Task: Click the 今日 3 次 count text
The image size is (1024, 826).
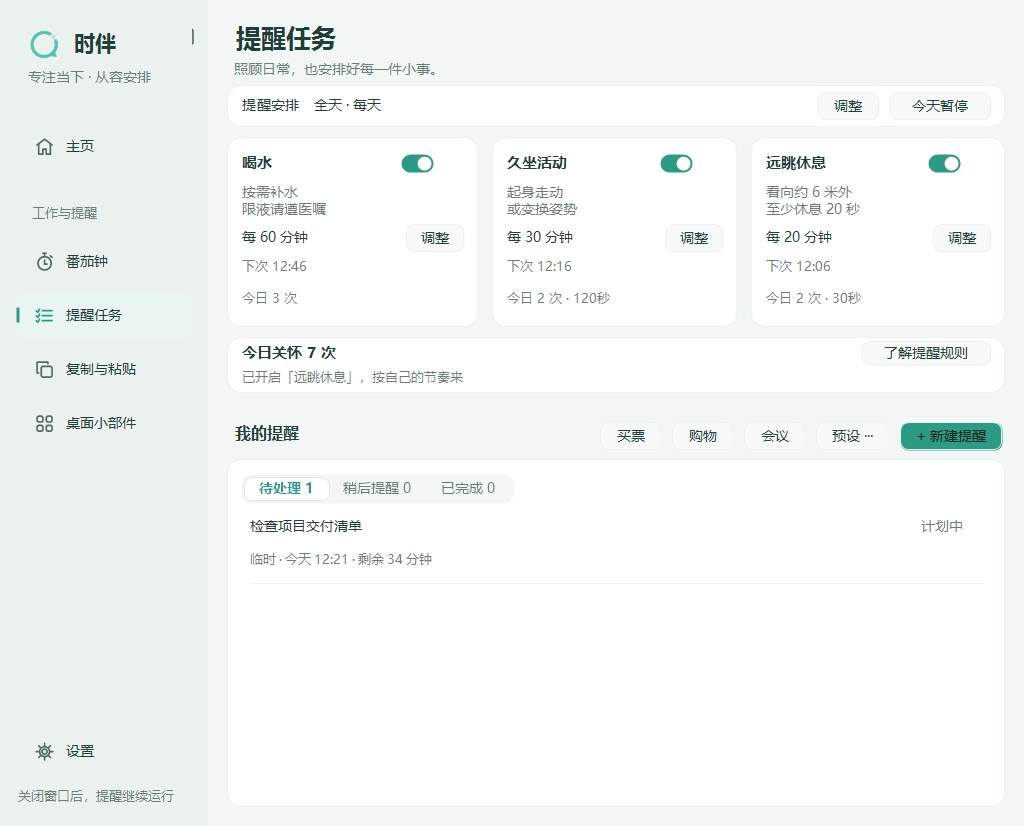Action: 270,298
